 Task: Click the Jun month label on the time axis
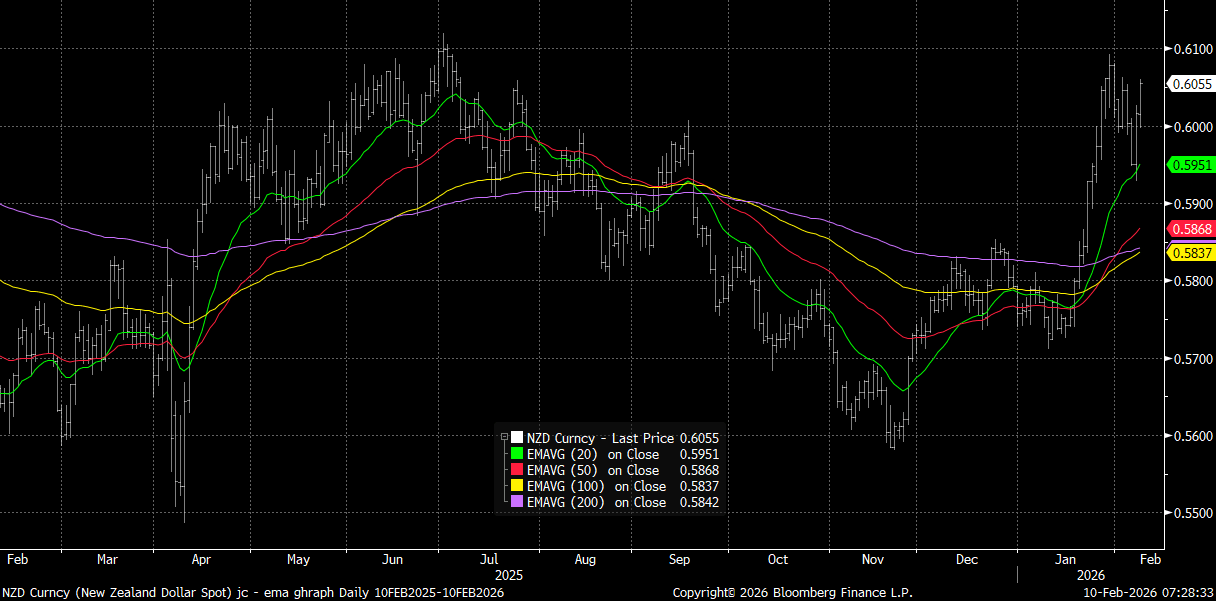(392, 560)
